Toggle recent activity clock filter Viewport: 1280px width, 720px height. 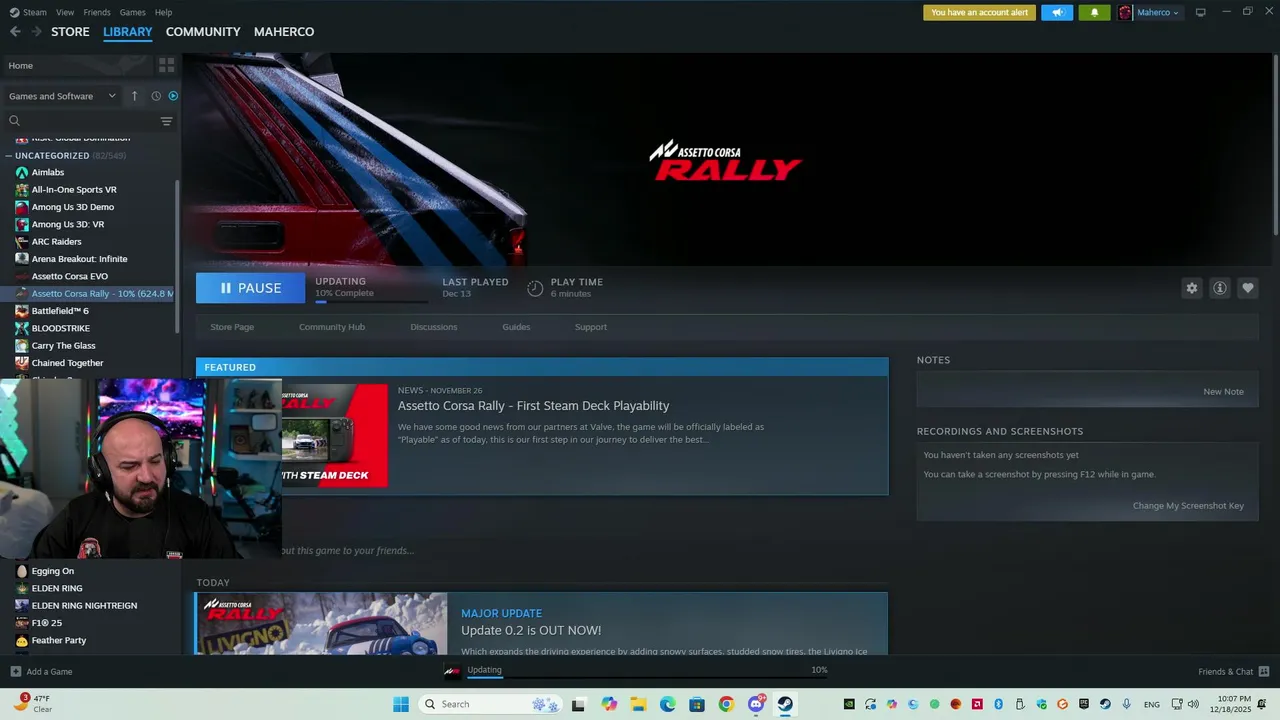pyautogui.click(x=156, y=96)
